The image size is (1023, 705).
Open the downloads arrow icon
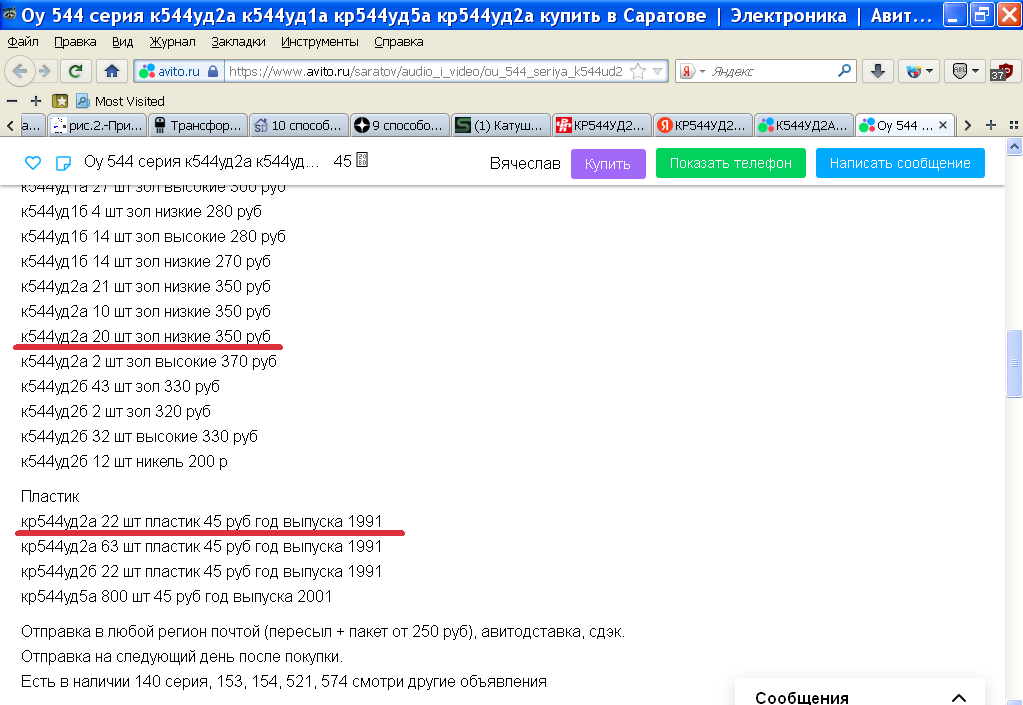(878, 71)
